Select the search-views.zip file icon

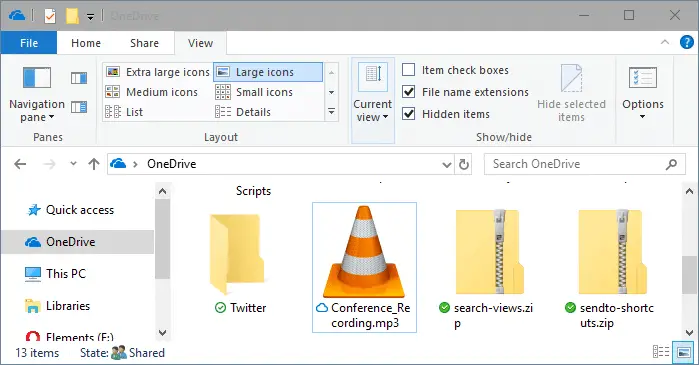click(489, 252)
